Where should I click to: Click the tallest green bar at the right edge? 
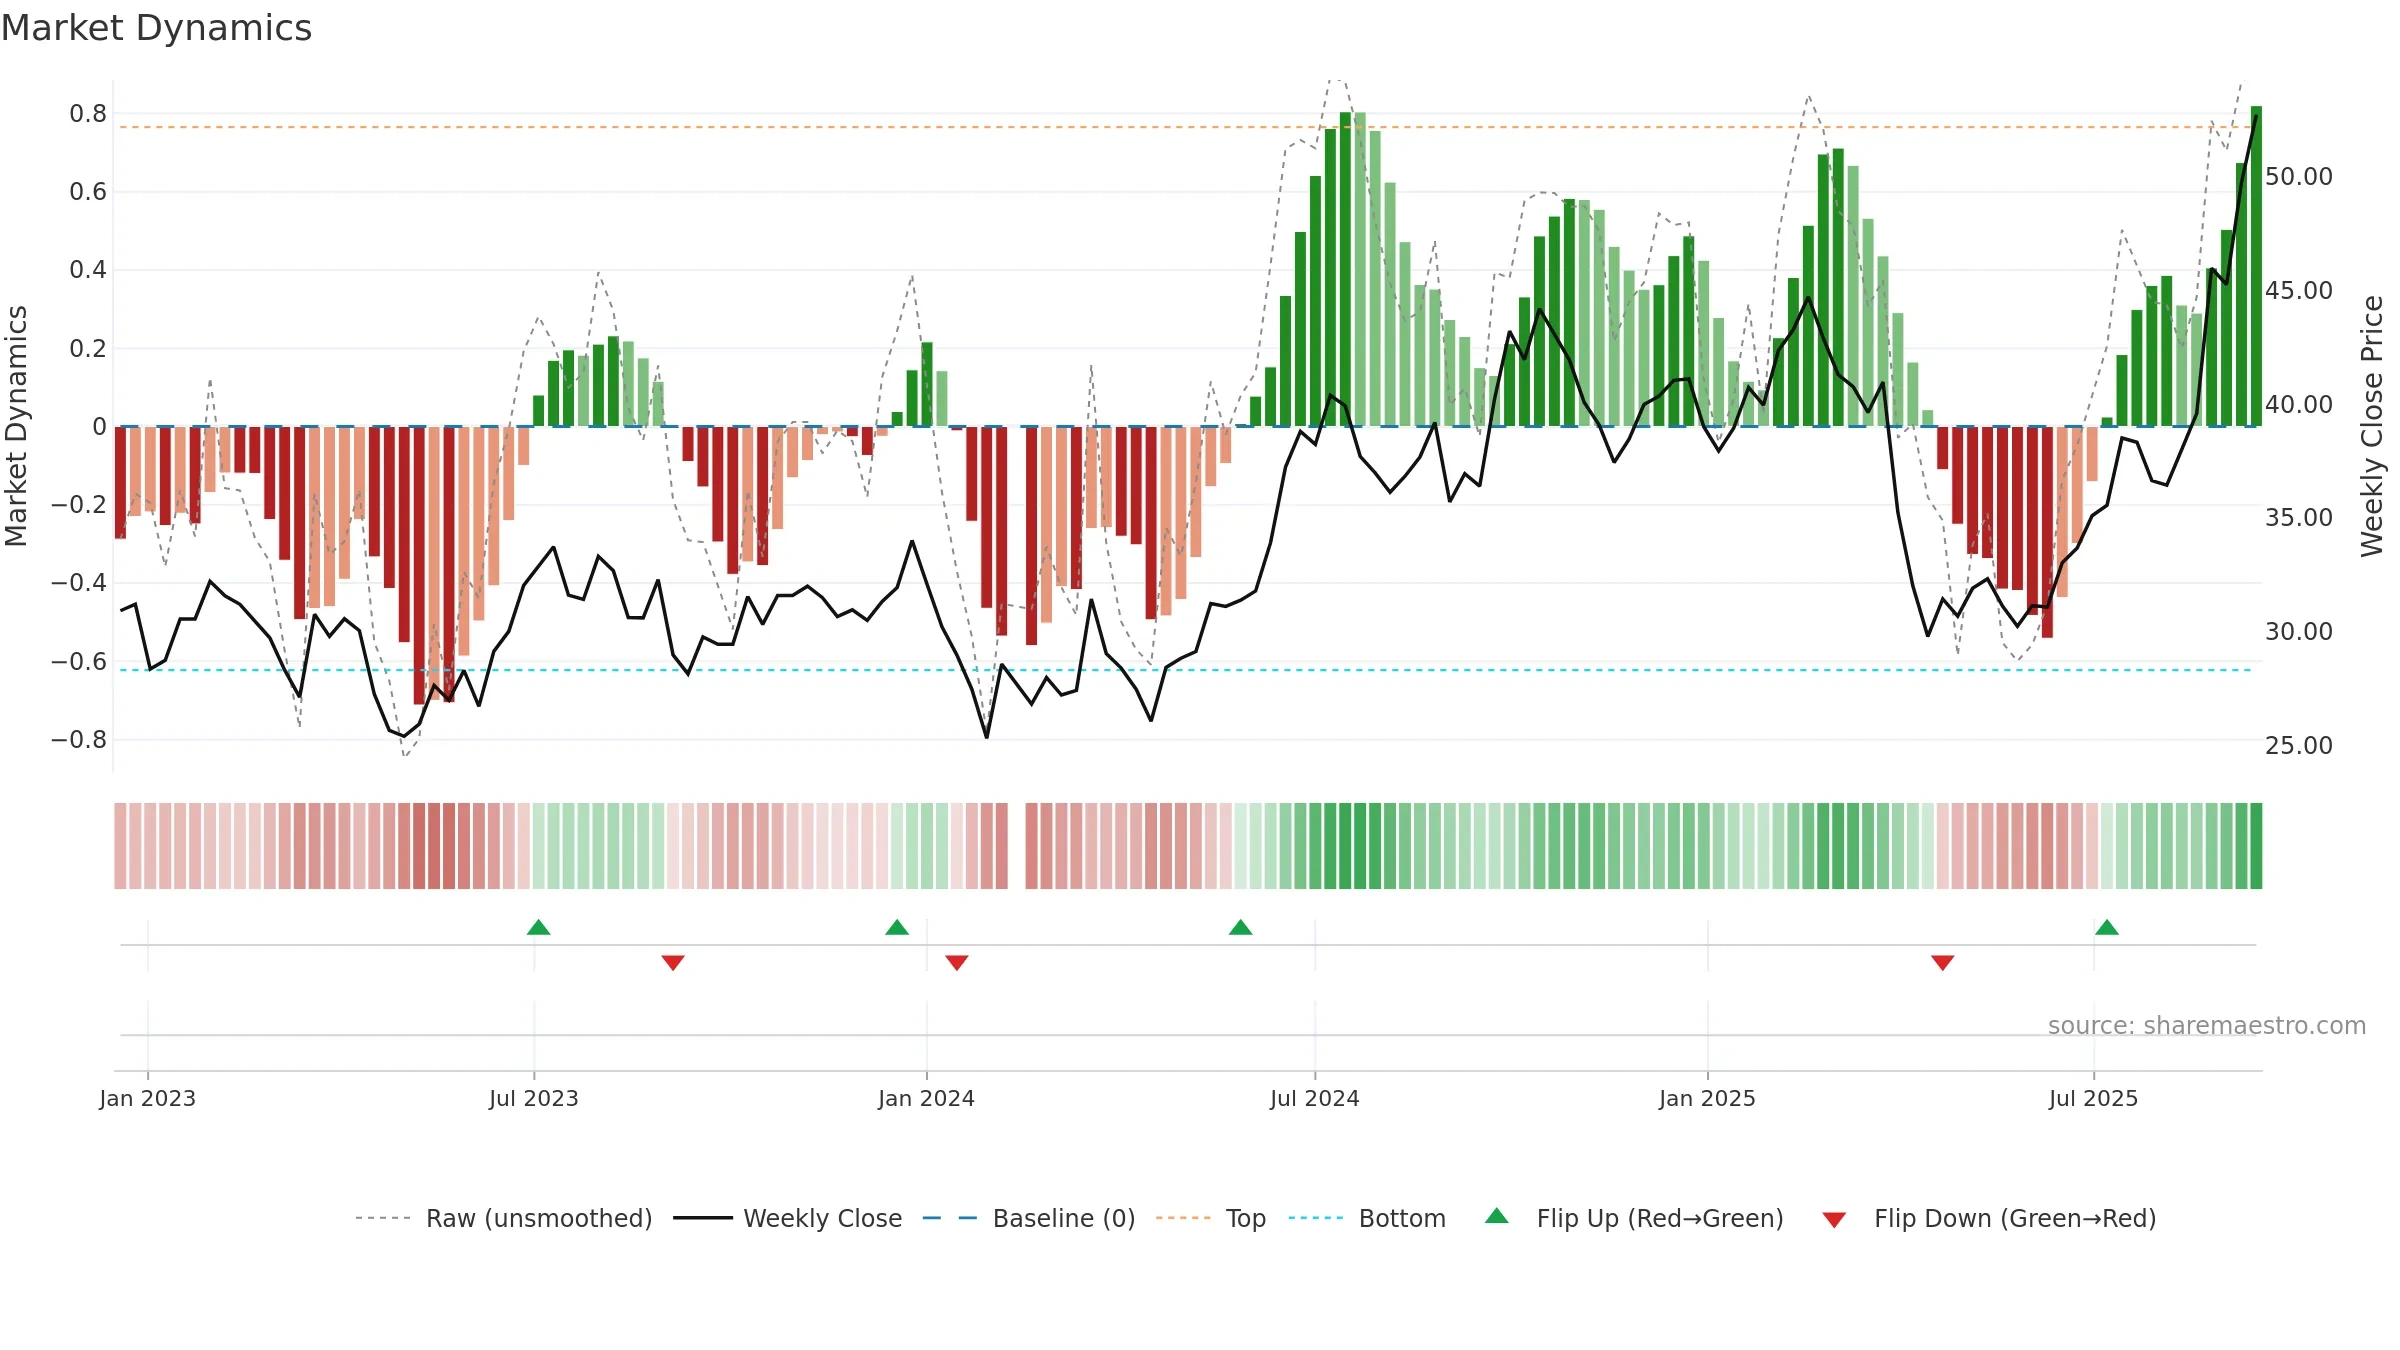coord(2256,266)
